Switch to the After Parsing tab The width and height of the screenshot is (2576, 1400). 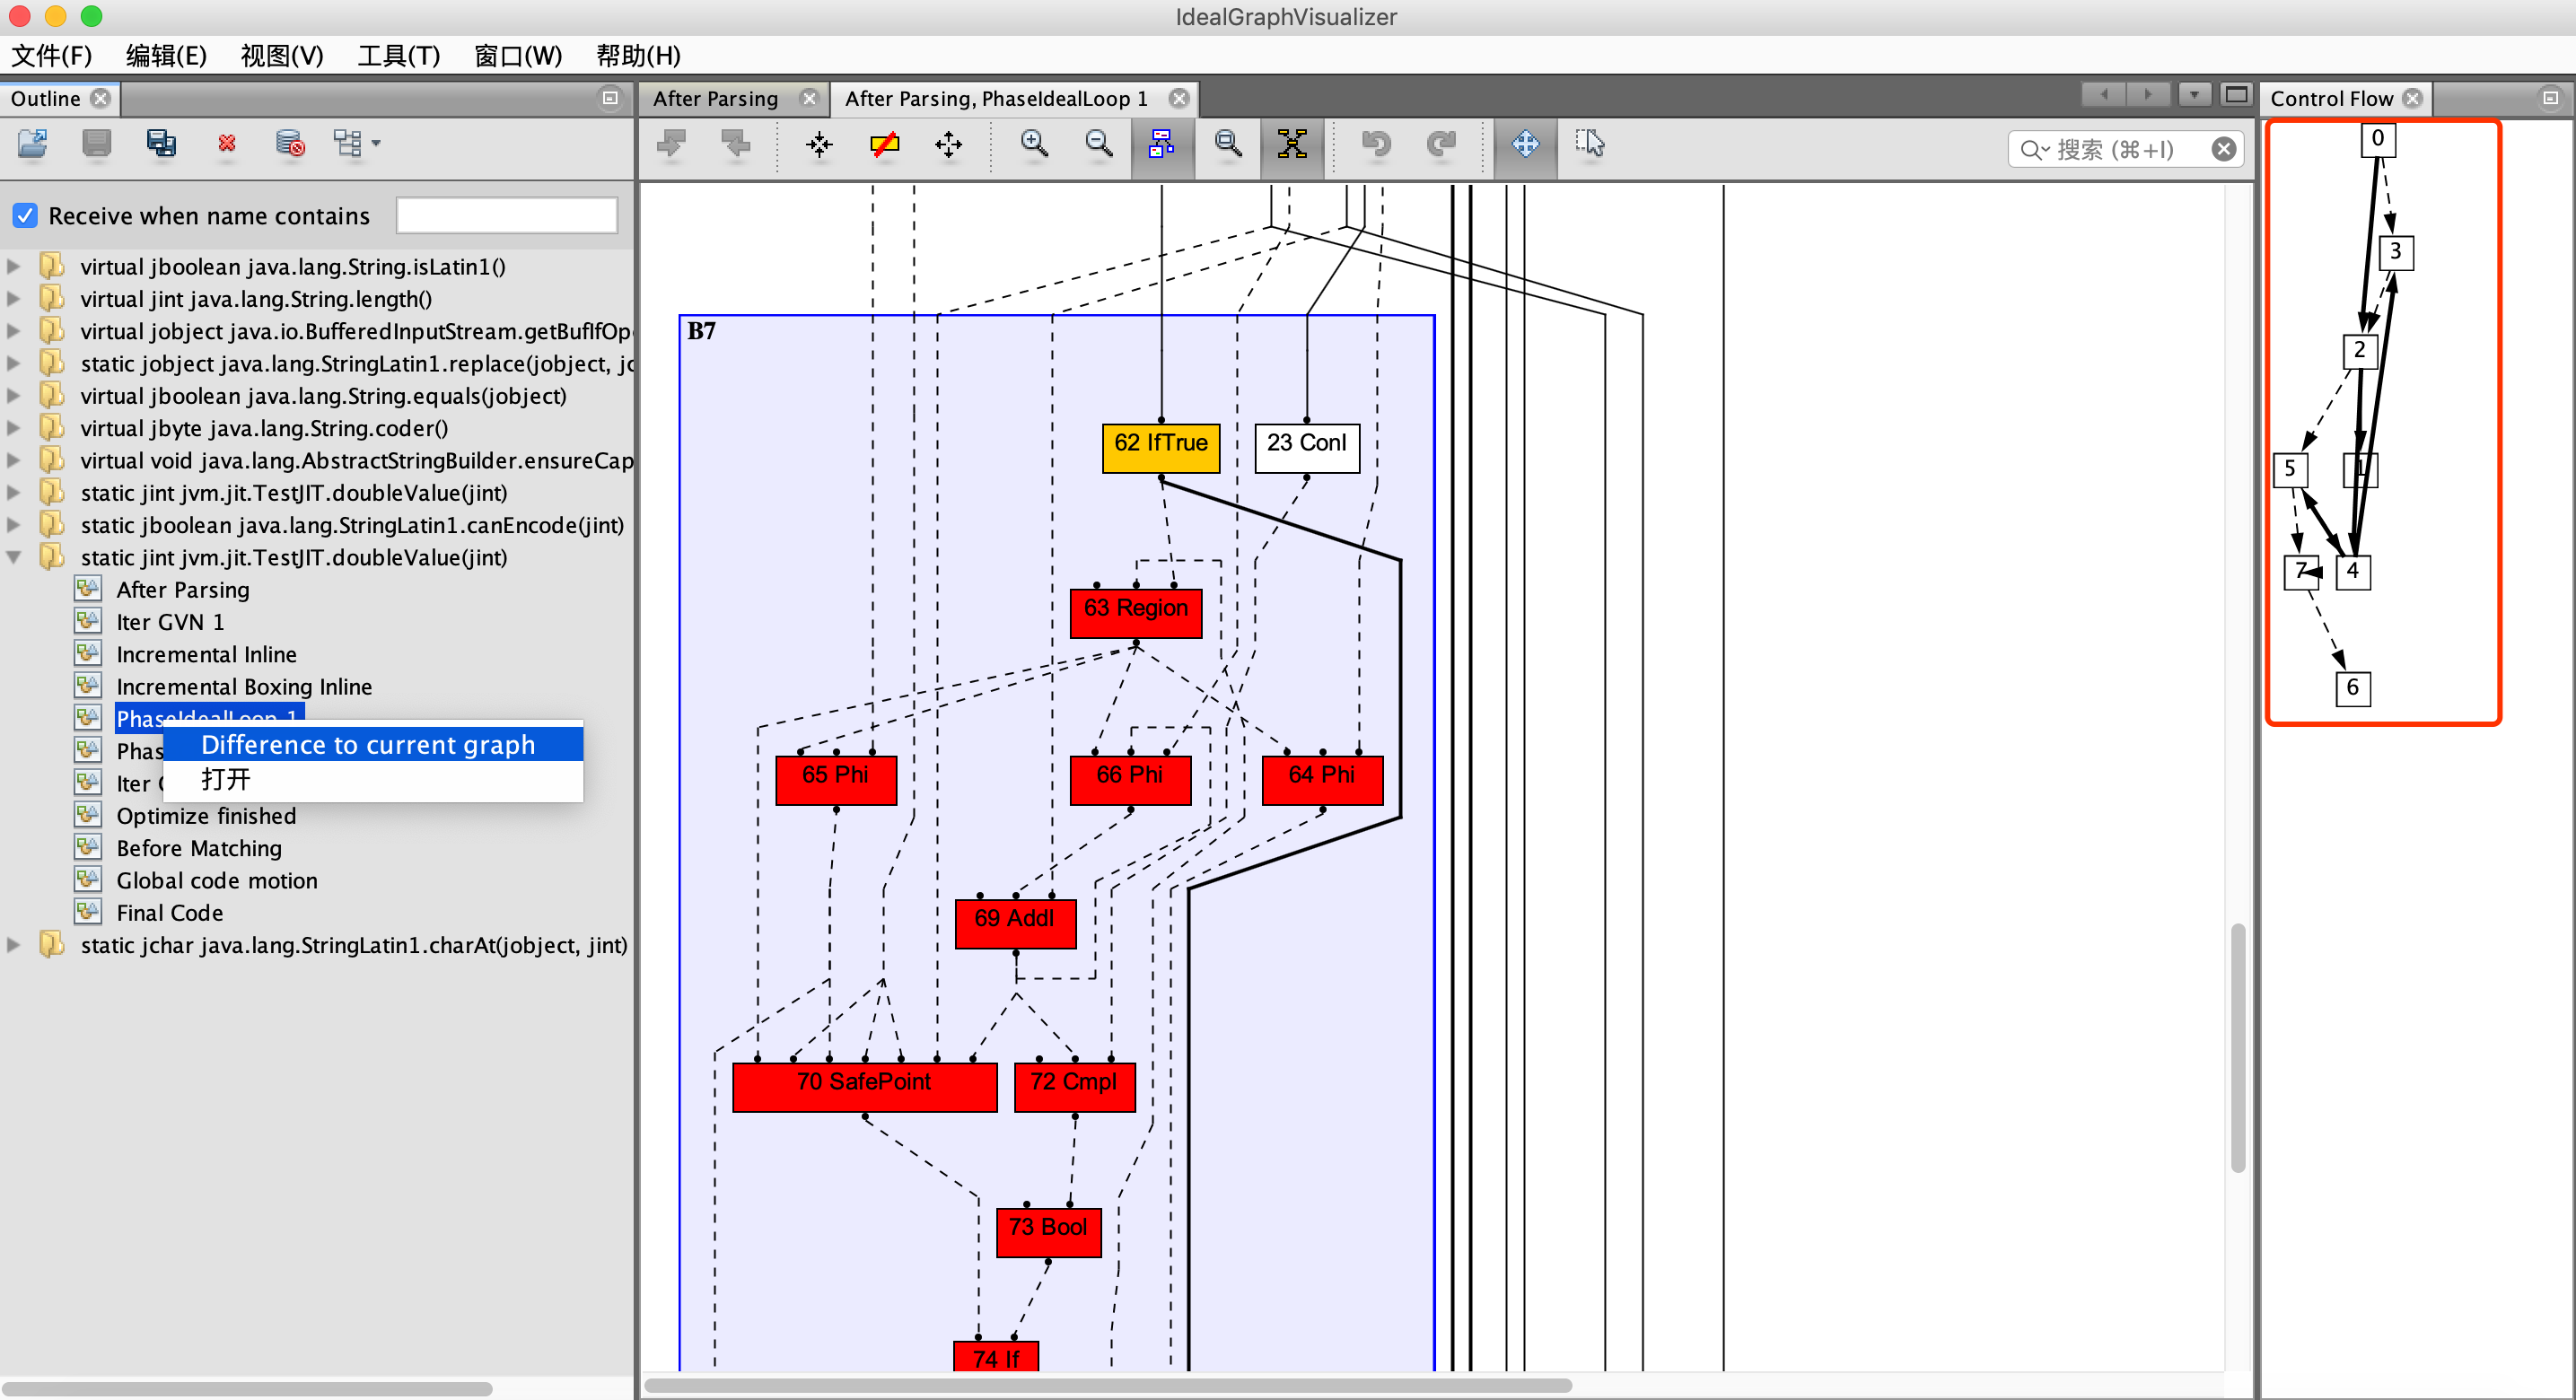click(715, 98)
